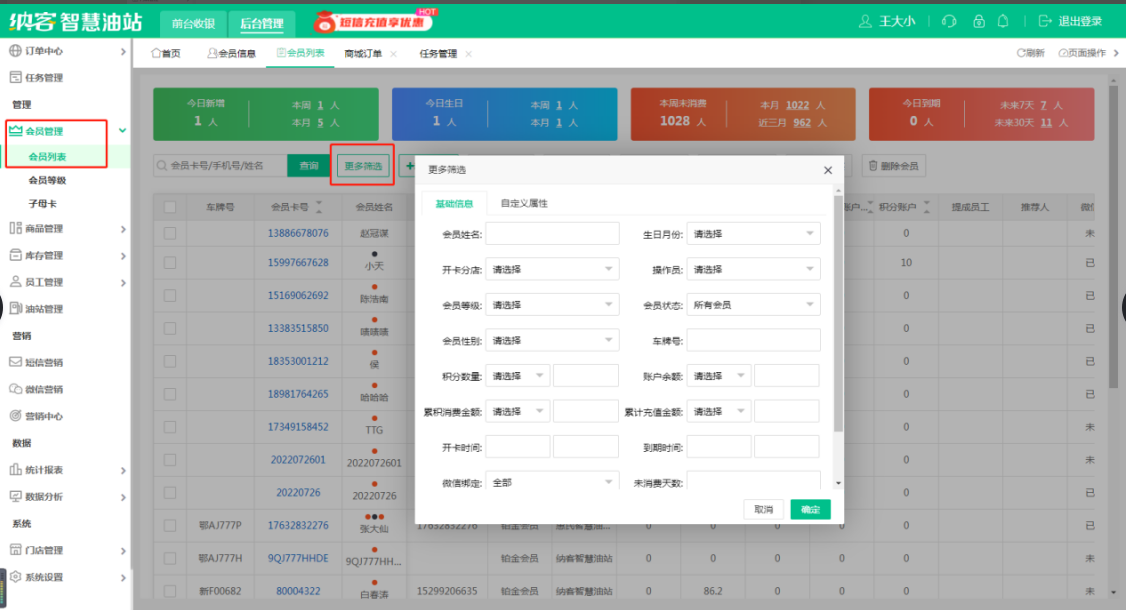Click the 删除会员 button

tap(894, 166)
